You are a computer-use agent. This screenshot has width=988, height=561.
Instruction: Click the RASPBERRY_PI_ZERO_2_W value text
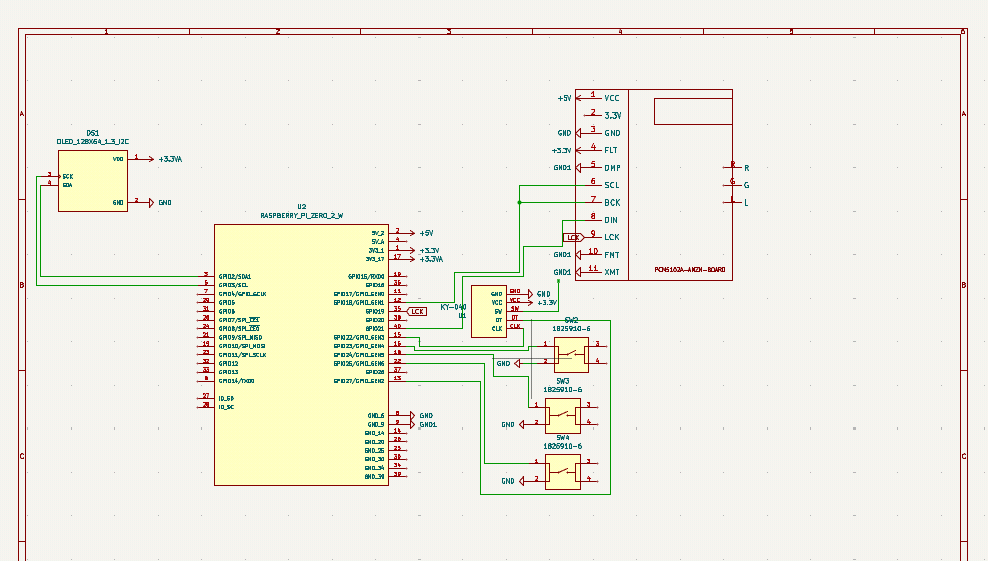301,215
